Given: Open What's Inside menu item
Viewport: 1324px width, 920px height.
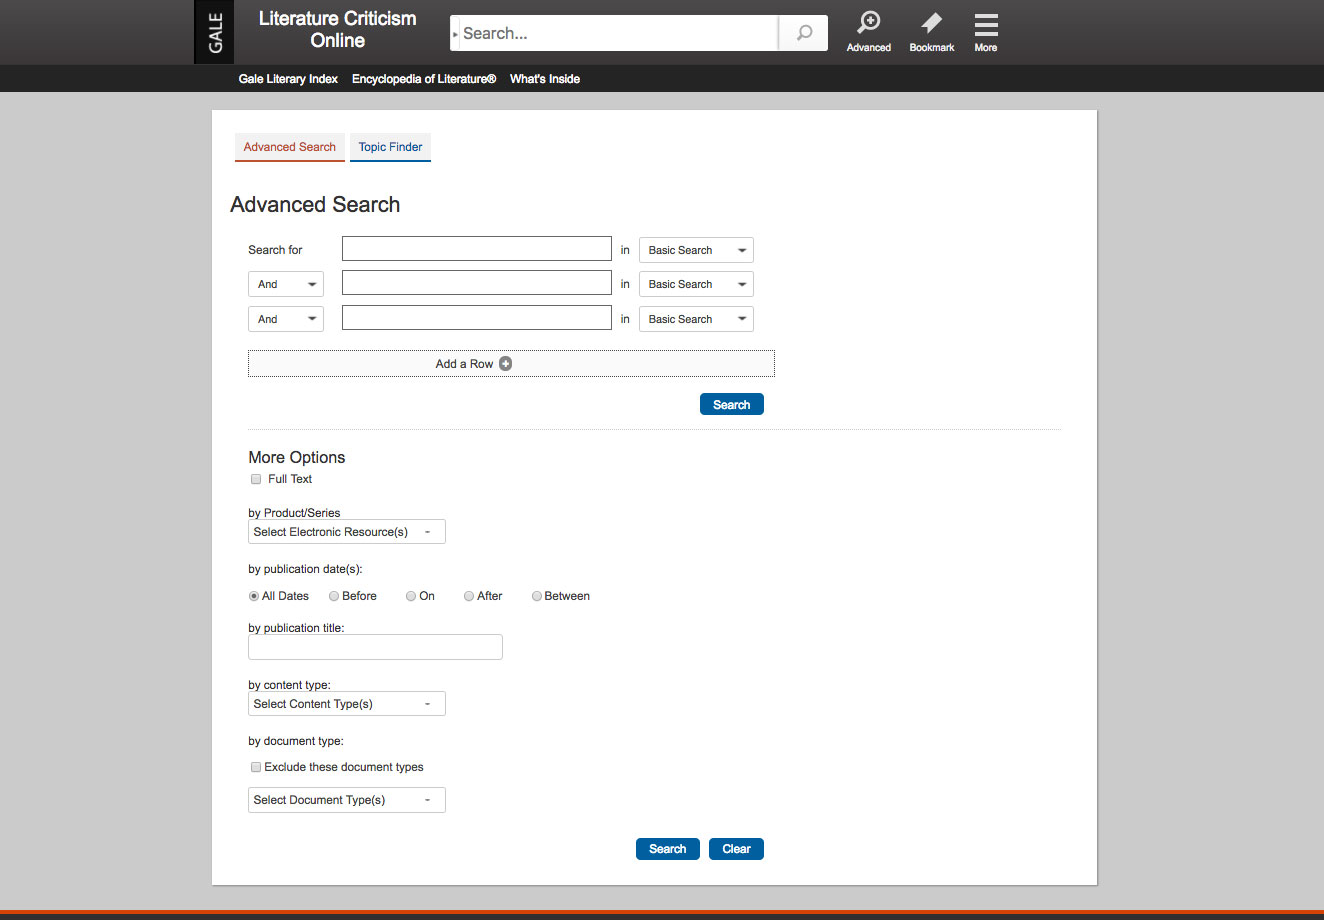Looking at the screenshot, I should tap(545, 79).
